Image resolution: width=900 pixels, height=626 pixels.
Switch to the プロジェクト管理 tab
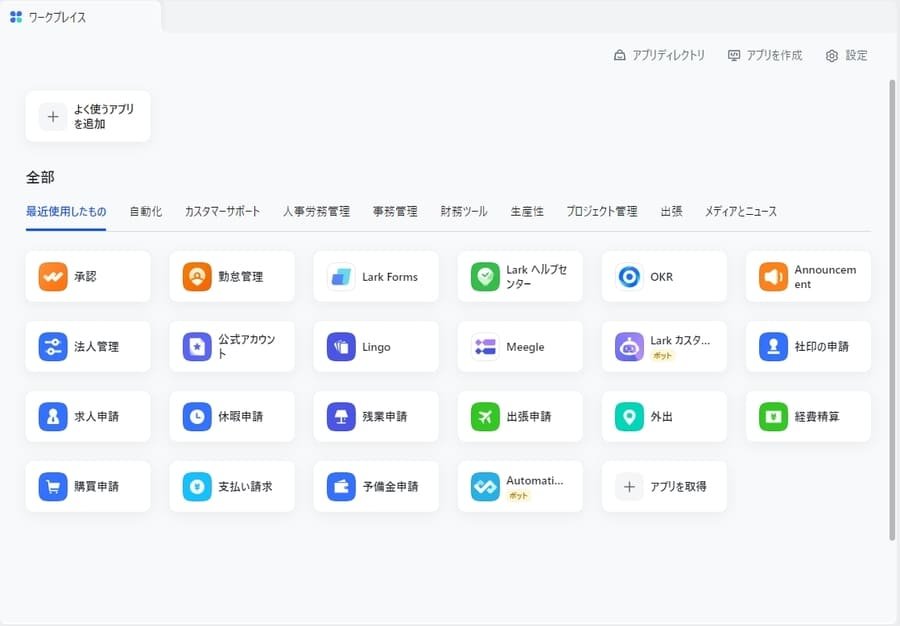coord(601,212)
